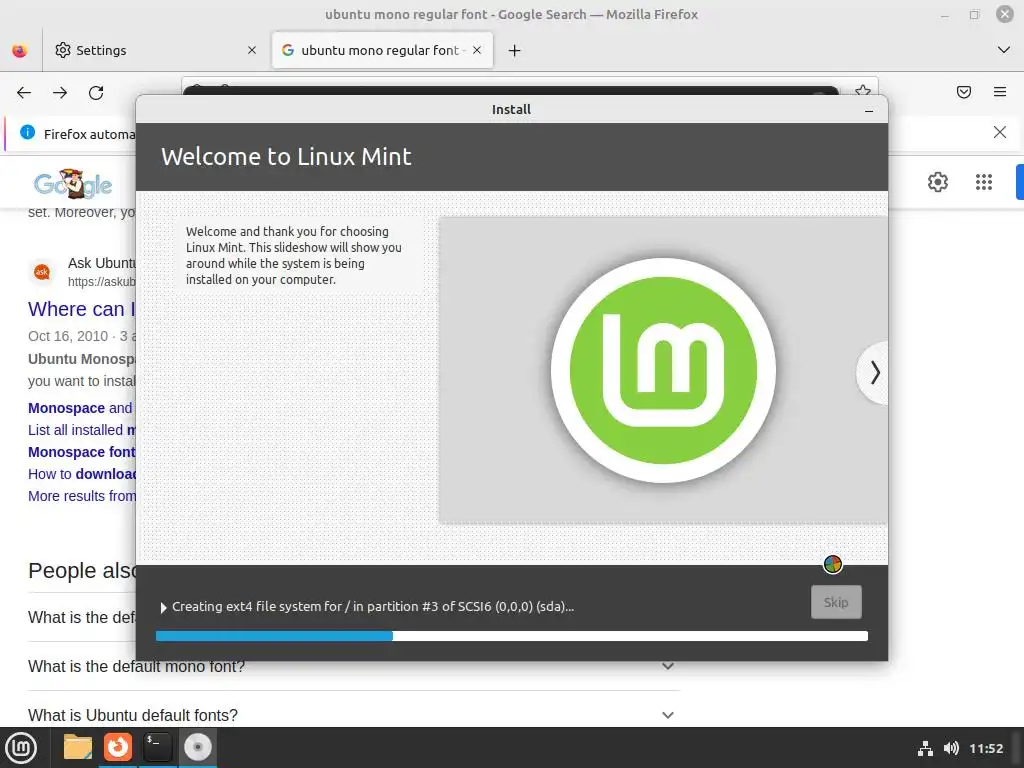Expand the installation details disclosure triangle
Viewport: 1024px width, 768px height.
(163, 607)
